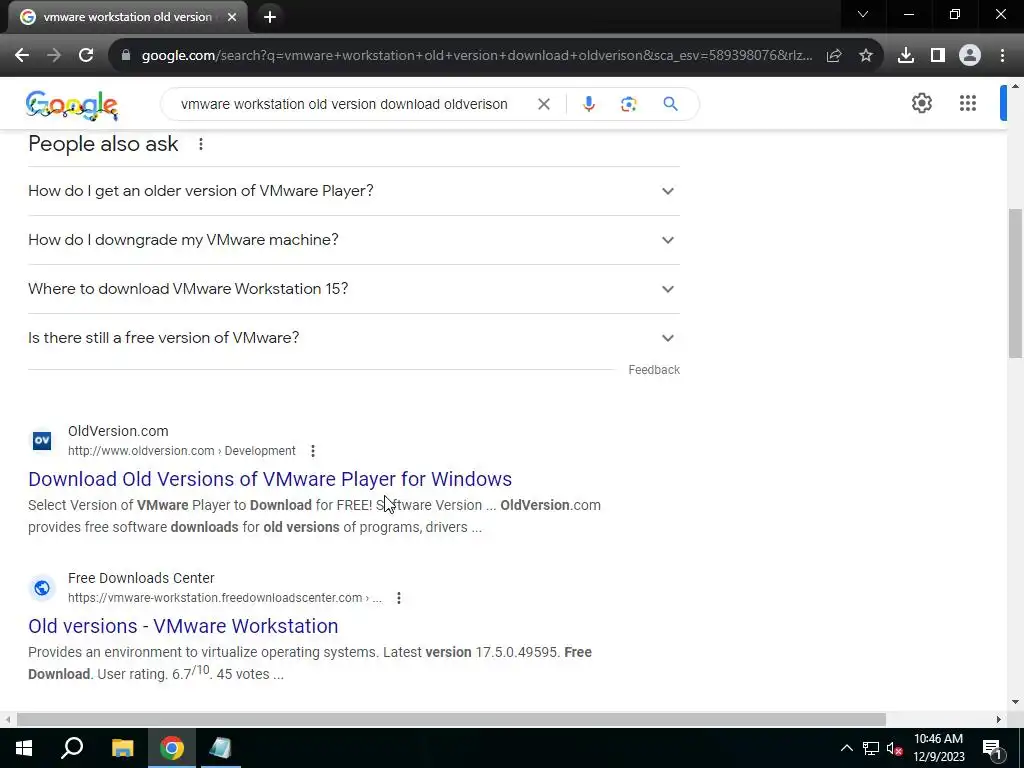Clear the search query text

[543, 104]
